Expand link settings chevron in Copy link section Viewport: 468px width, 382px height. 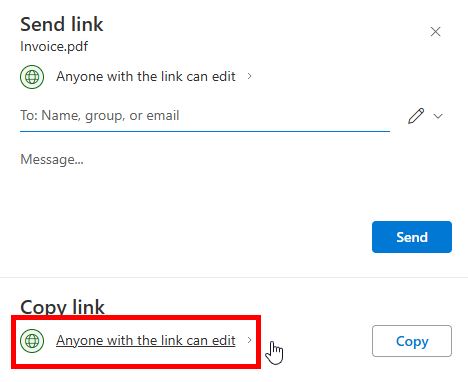point(249,340)
